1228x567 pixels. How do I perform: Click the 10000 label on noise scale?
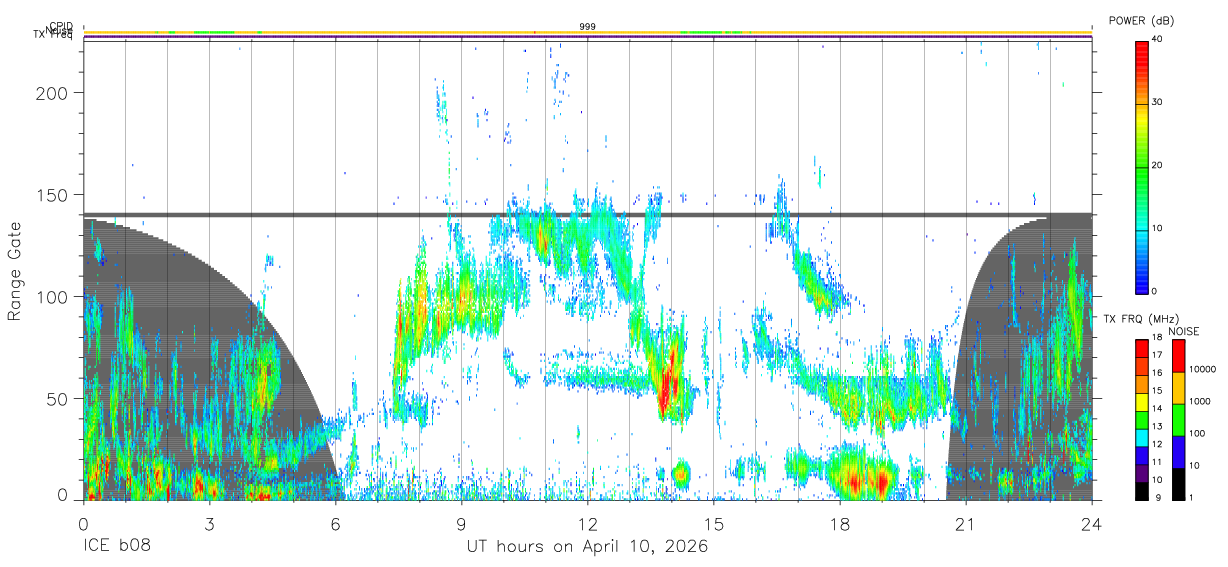pos(1204,370)
